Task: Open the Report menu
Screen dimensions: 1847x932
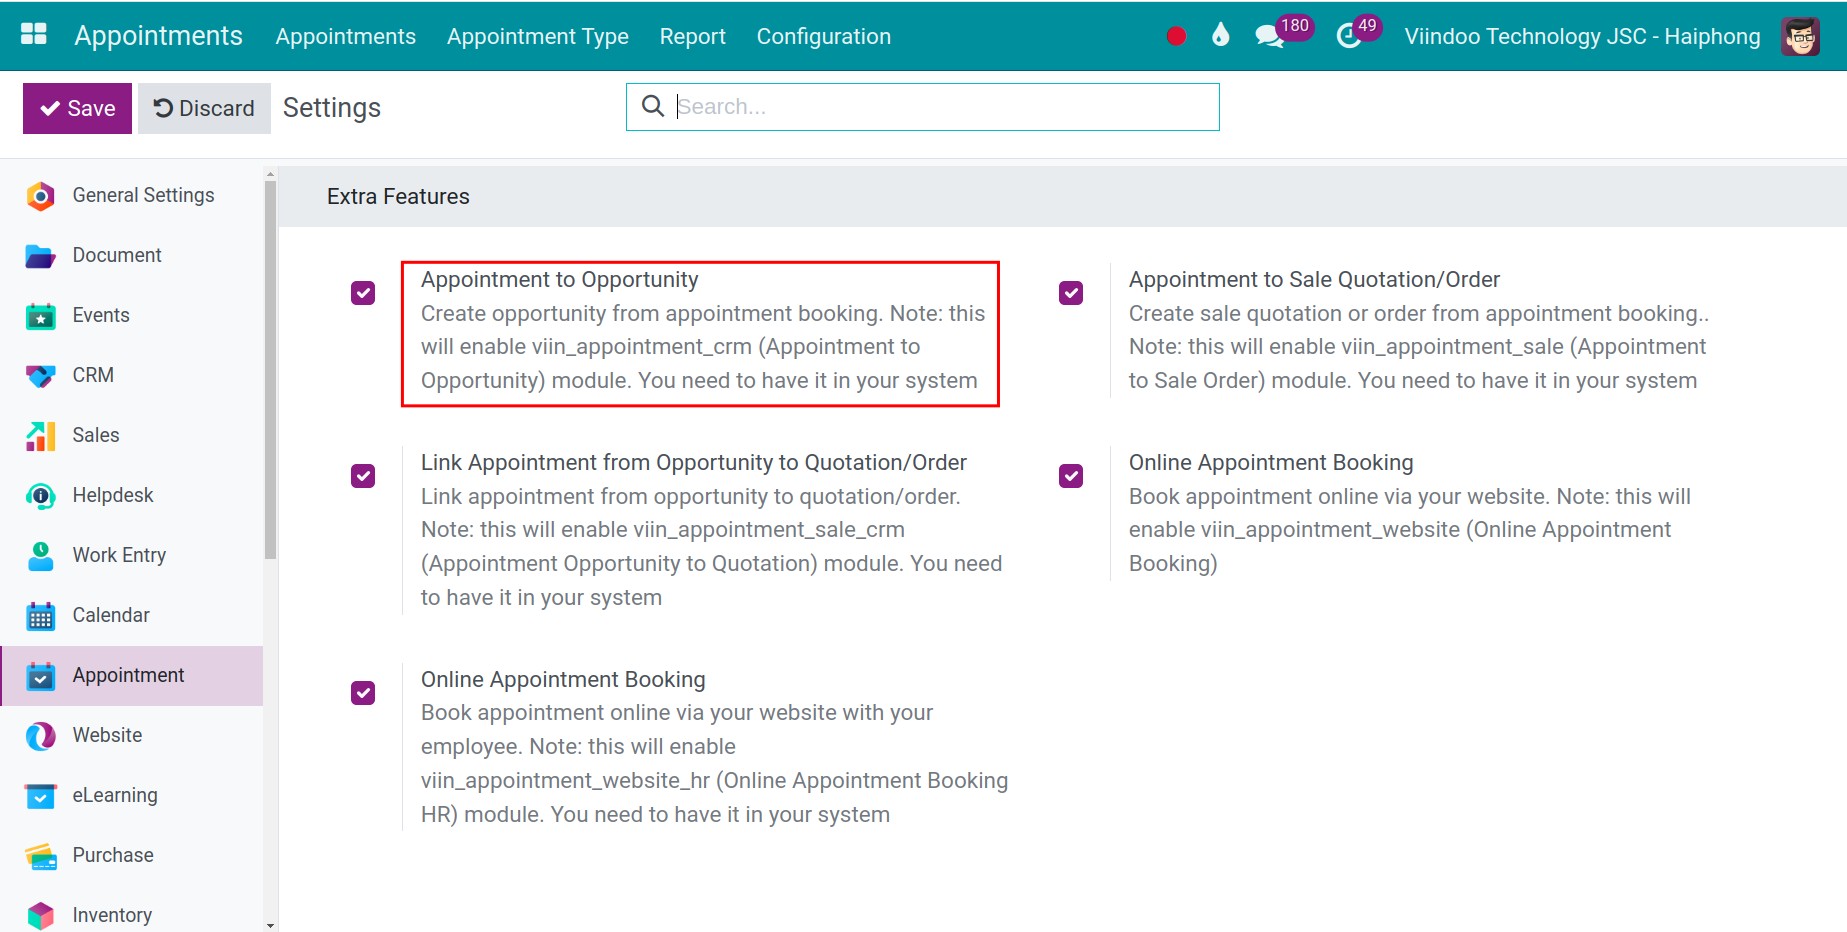Action: [692, 36]
